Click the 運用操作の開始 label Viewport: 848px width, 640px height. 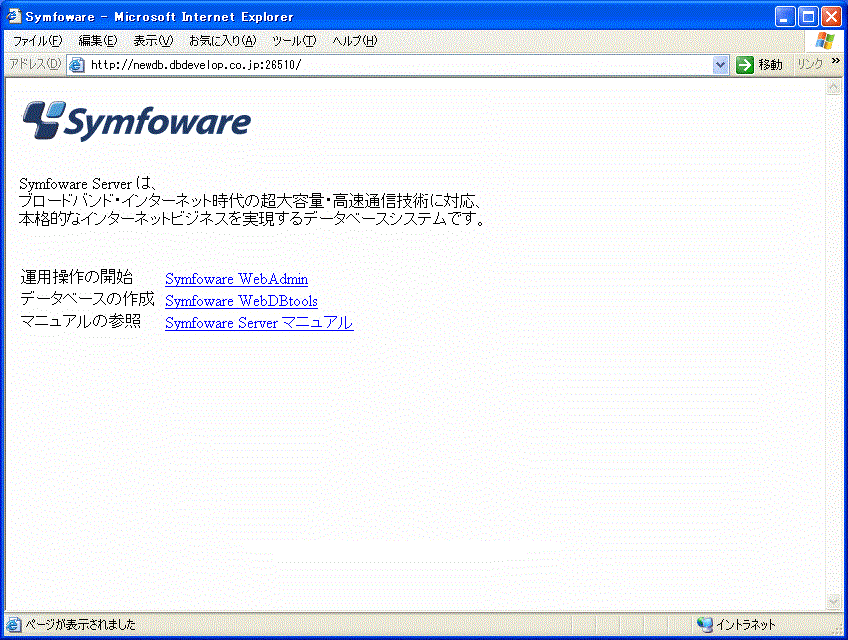(x=76, y=277)
